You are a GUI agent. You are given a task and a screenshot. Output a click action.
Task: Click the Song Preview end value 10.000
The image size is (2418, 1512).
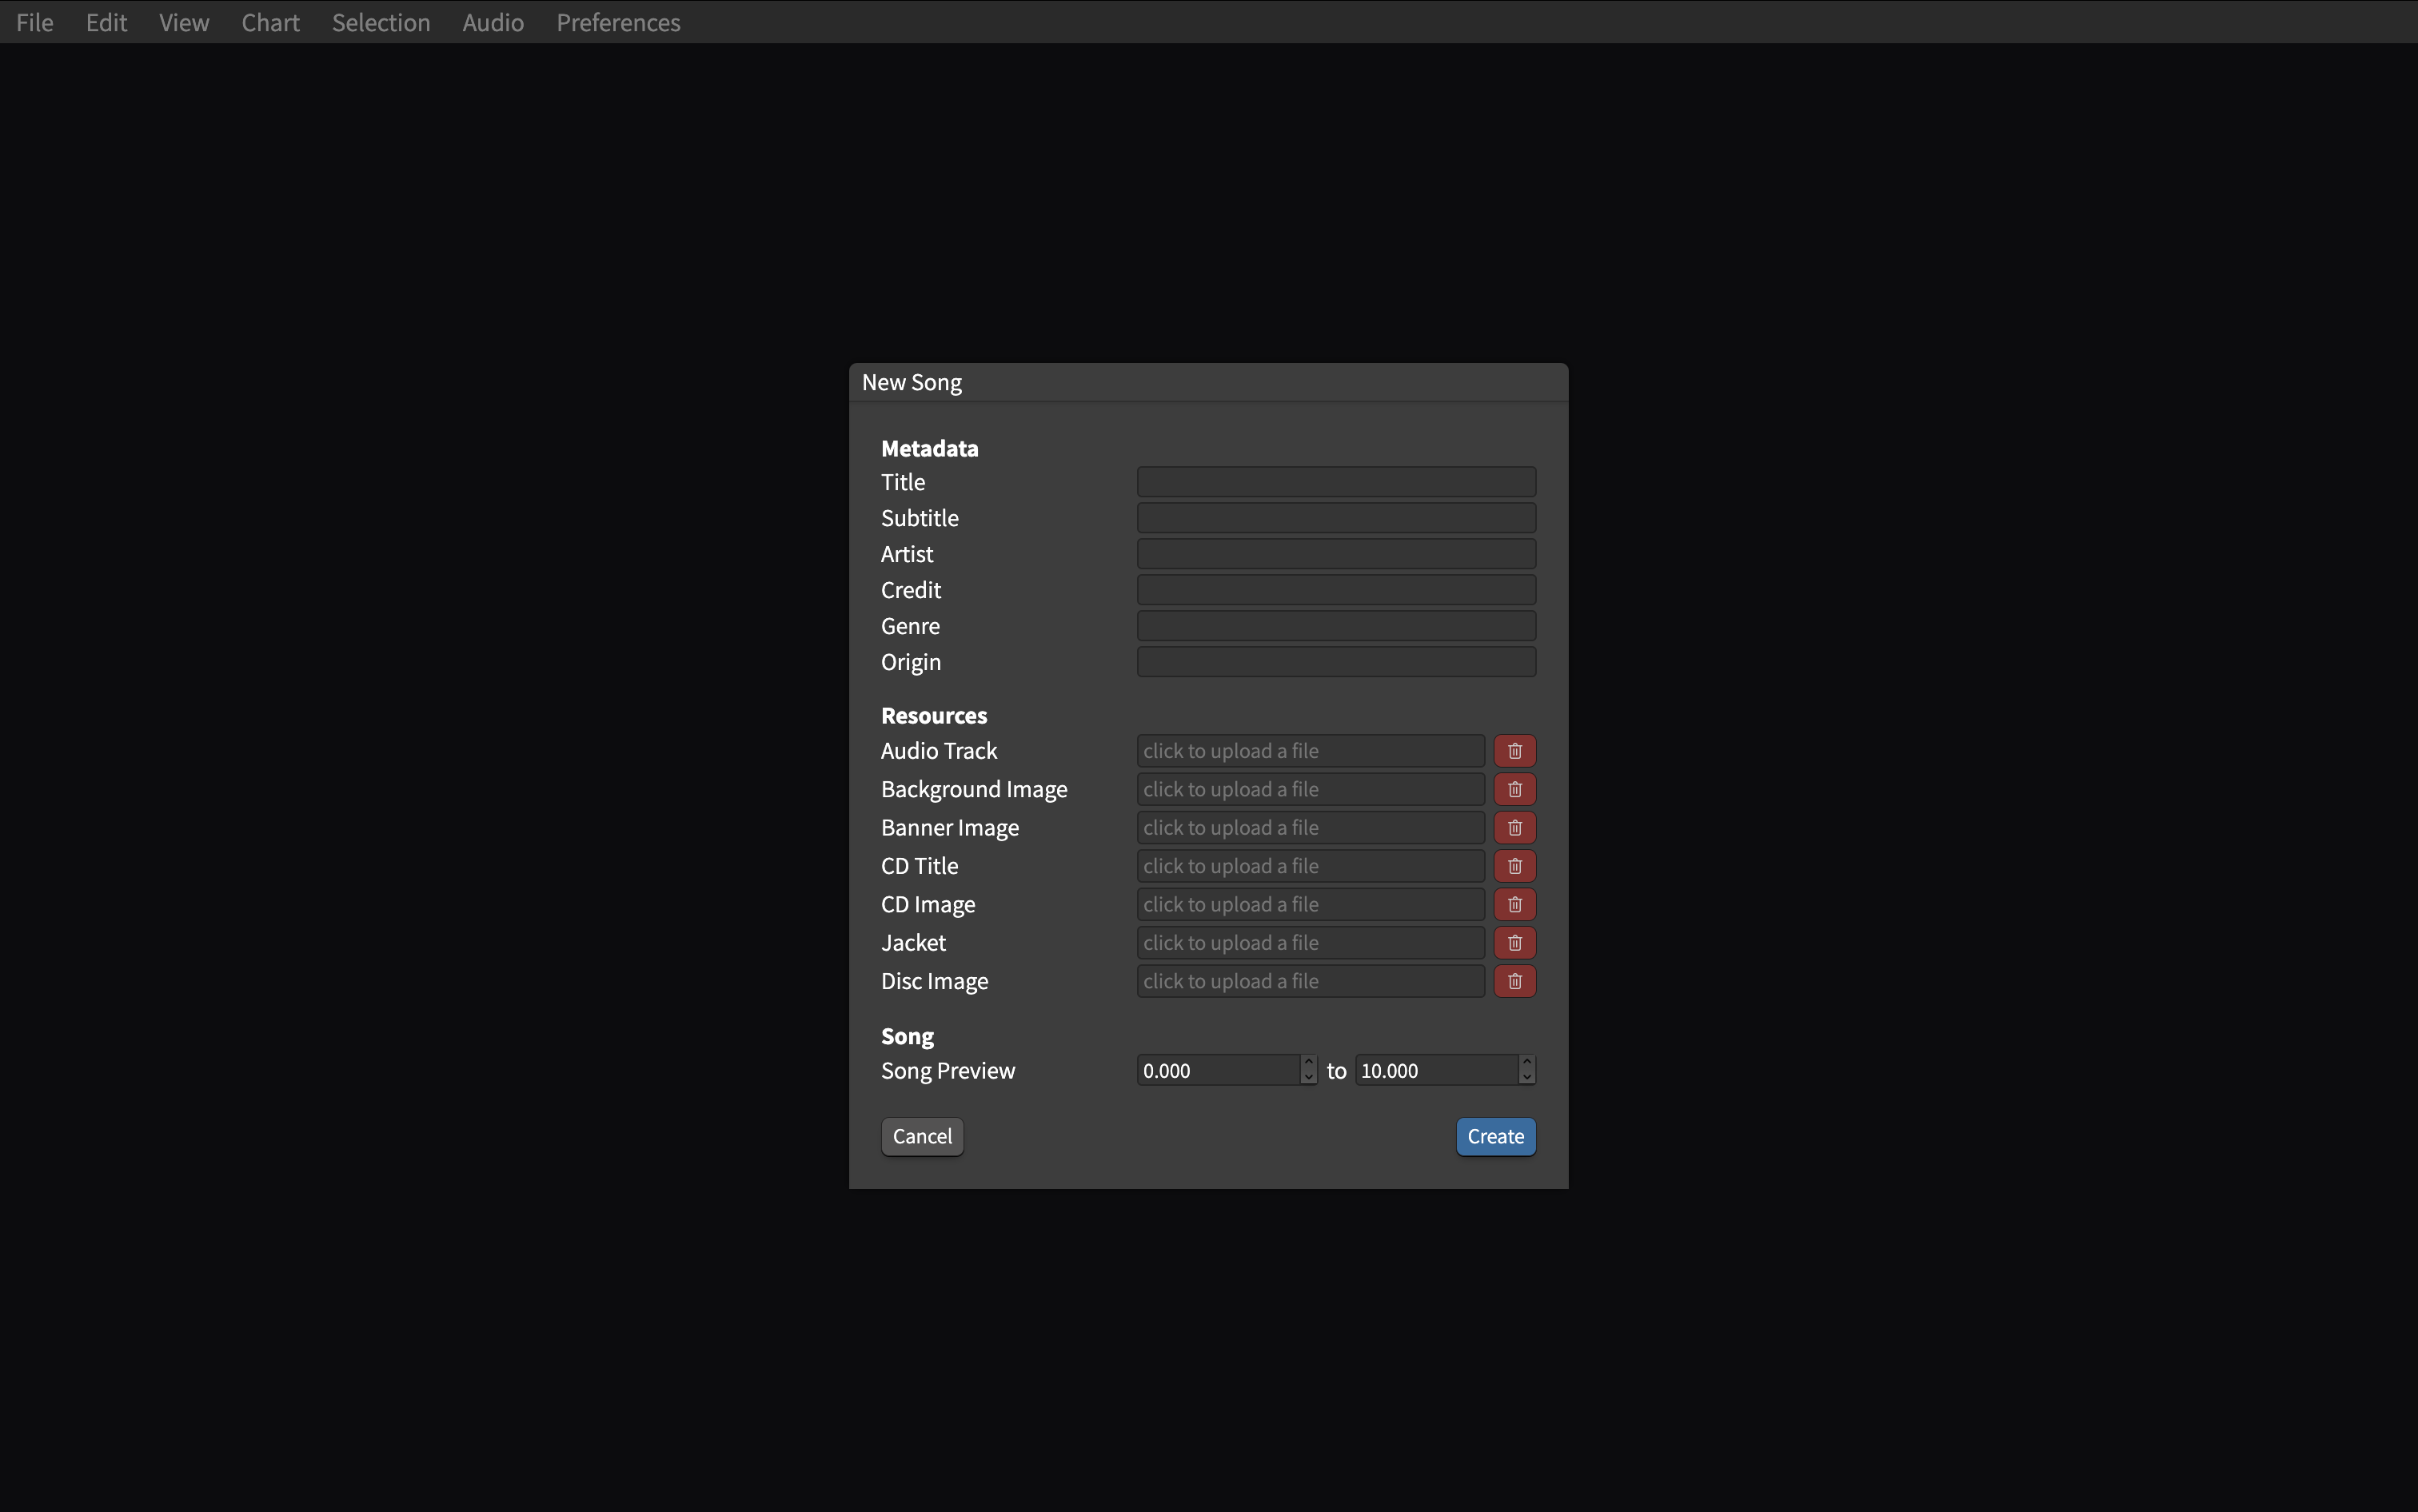click(x=1436, y=1071)
